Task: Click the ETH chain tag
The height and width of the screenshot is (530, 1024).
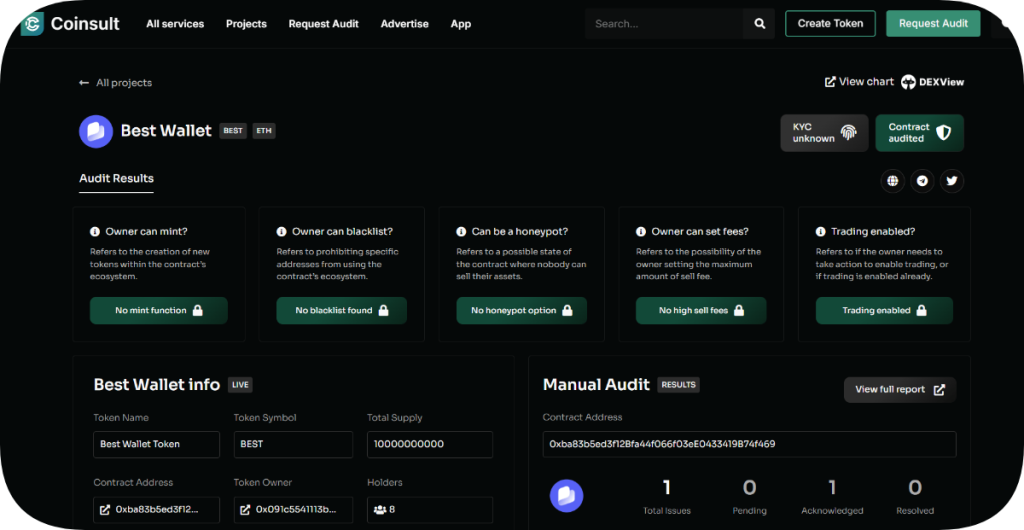Action: pyautogui.click(x=264, y=131)
